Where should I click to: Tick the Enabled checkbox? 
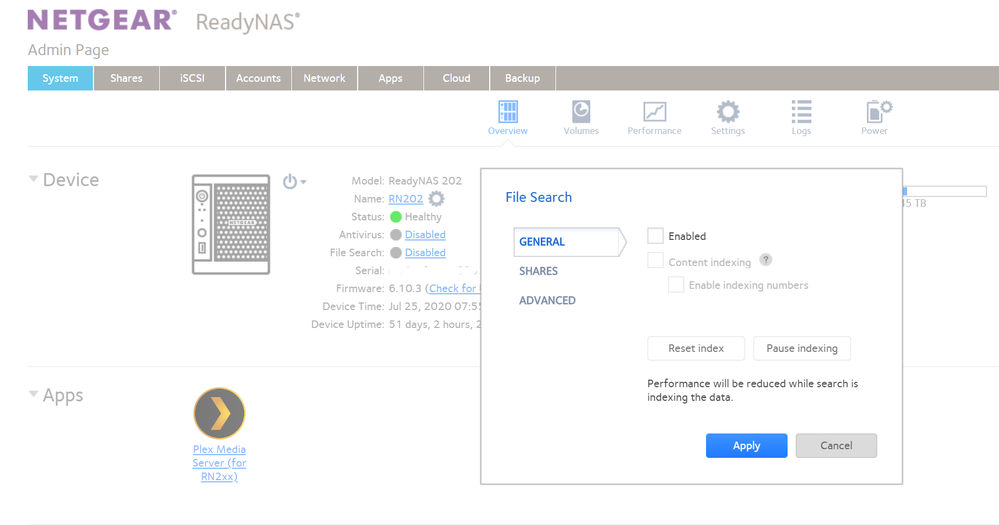656,236
